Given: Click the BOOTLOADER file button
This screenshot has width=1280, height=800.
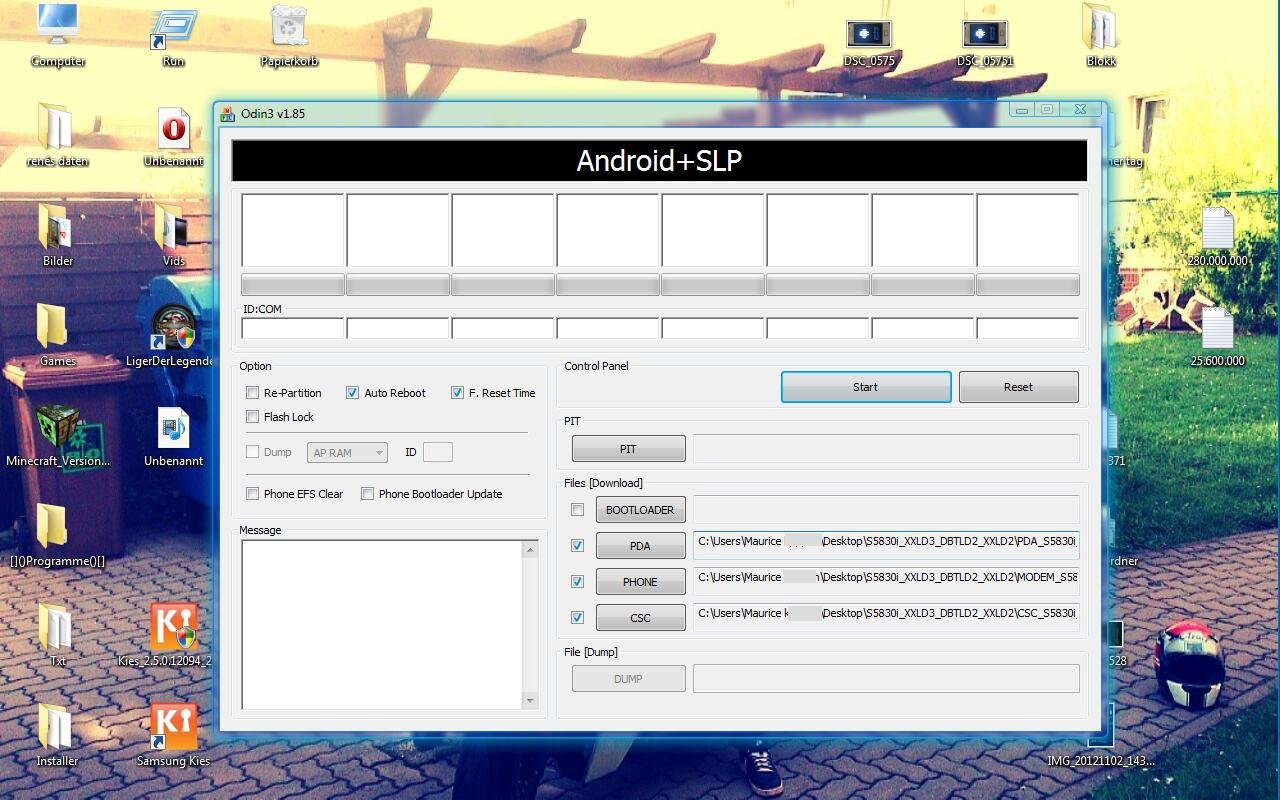Looking at the screenshot, I should [x=640, y=510].
